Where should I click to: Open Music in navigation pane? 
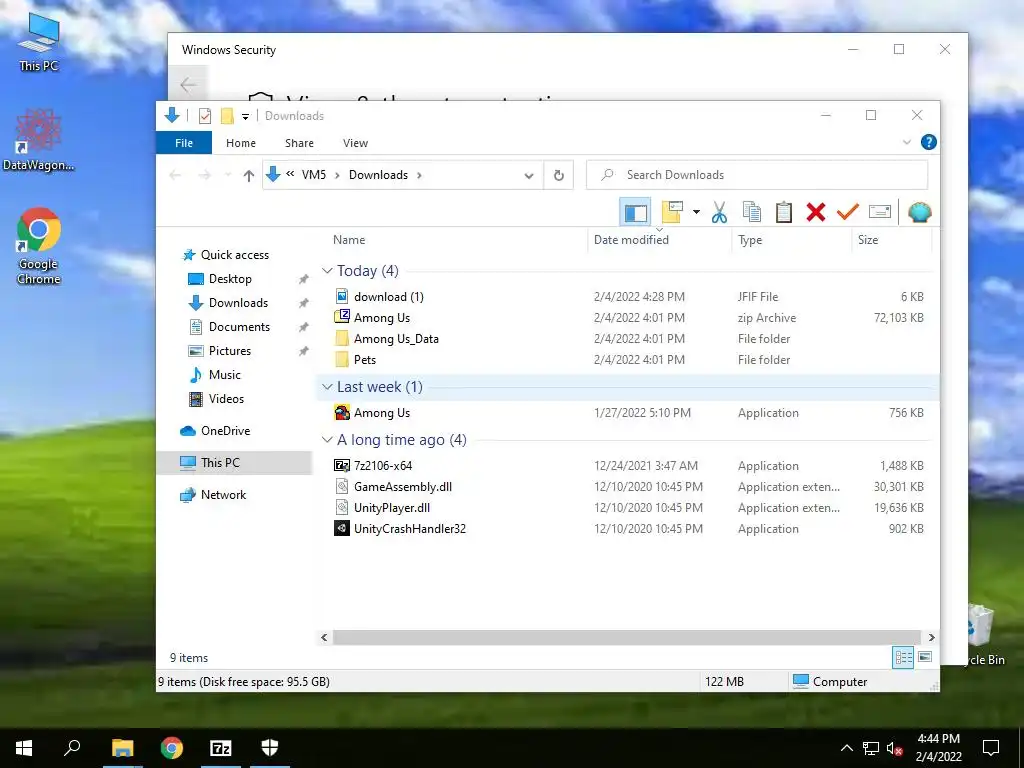[224, 375]
